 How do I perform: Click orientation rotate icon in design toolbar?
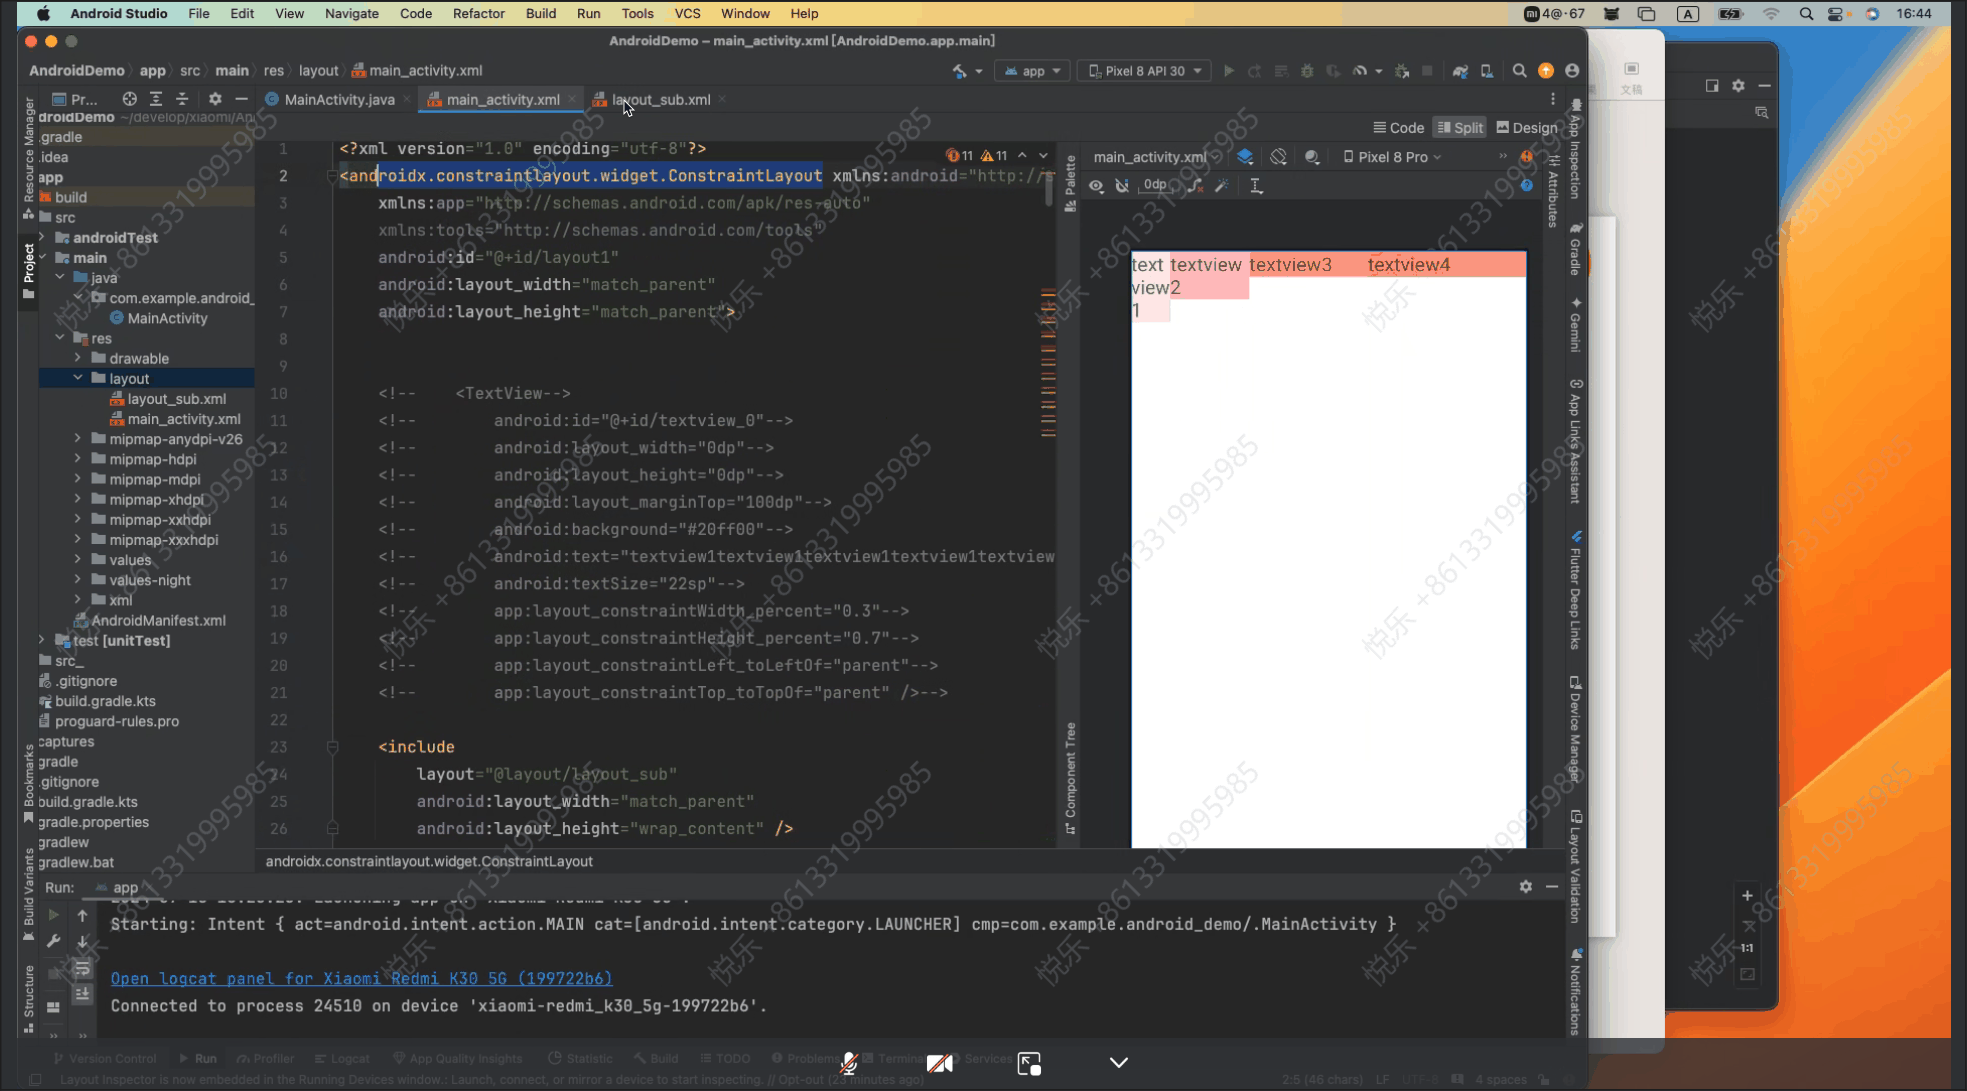(x=1278, y=157)
